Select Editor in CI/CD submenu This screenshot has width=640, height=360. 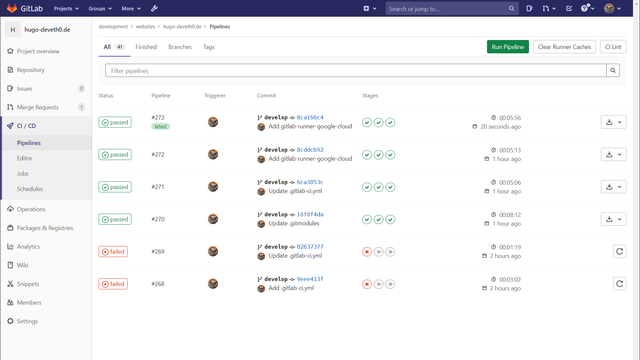[24, 158]
